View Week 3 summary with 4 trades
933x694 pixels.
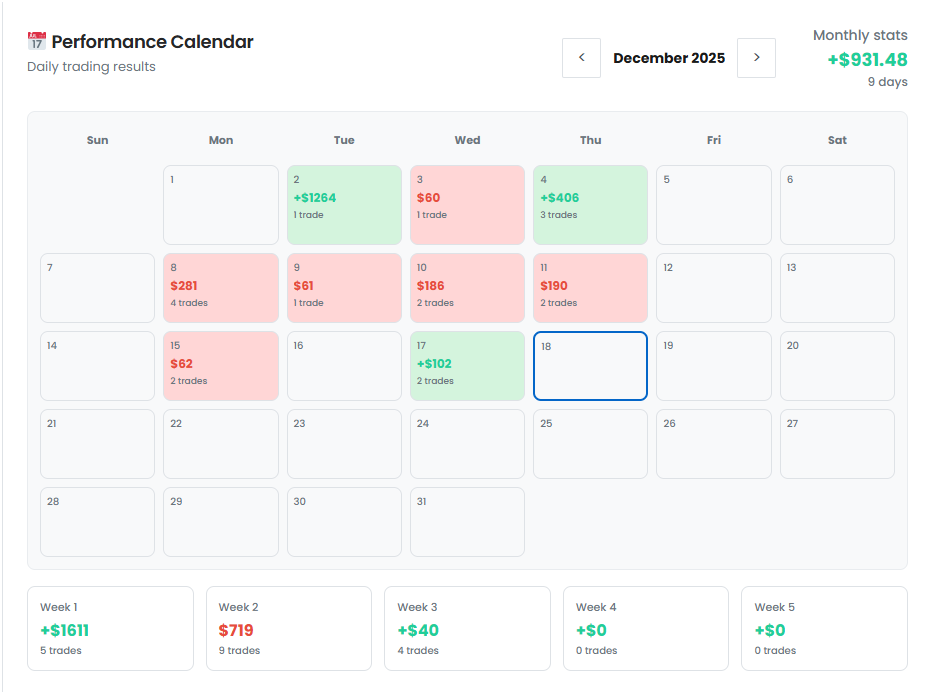coord(467,628)
